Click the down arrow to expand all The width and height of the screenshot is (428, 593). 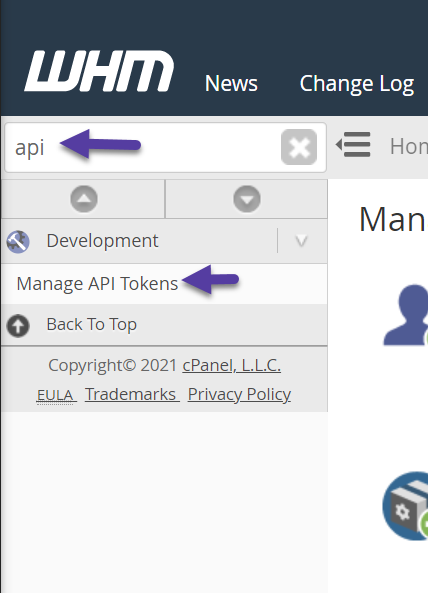(x=247, y=199)
